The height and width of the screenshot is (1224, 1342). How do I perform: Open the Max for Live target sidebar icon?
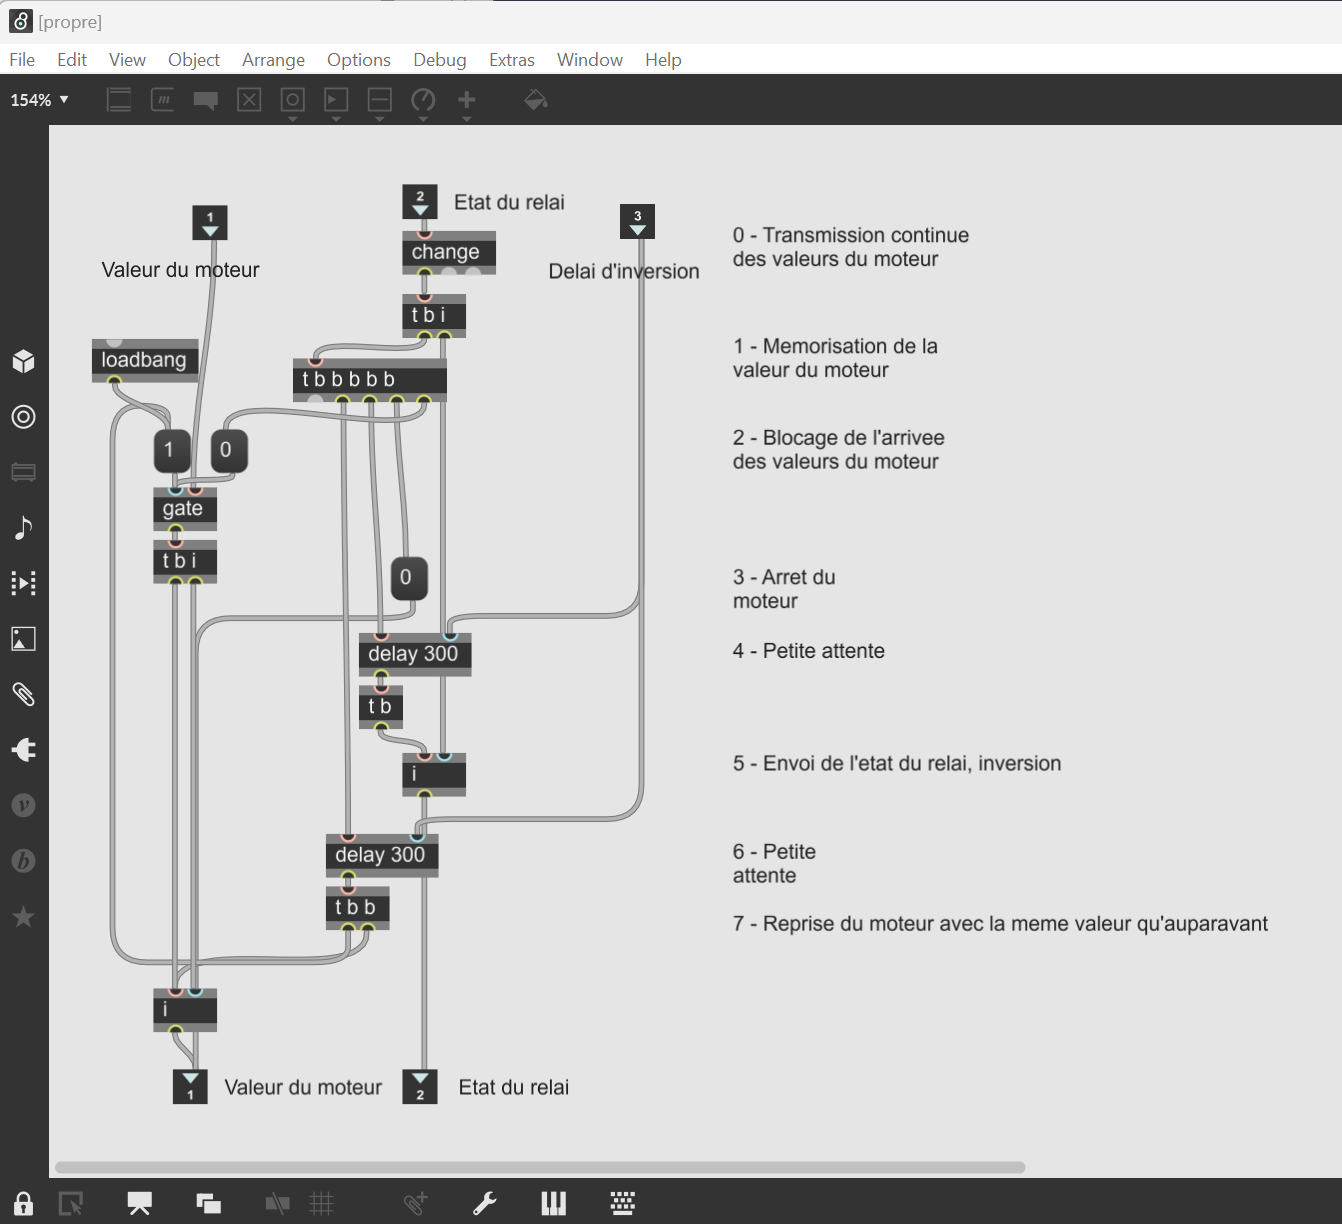pyautogui.click(x=24, y=417)
